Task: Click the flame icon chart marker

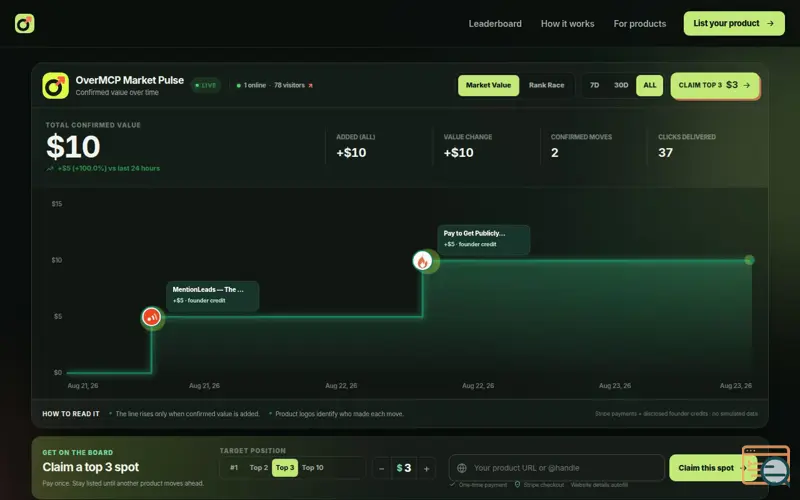Action: pyautogui.click(x=422, y=261)
